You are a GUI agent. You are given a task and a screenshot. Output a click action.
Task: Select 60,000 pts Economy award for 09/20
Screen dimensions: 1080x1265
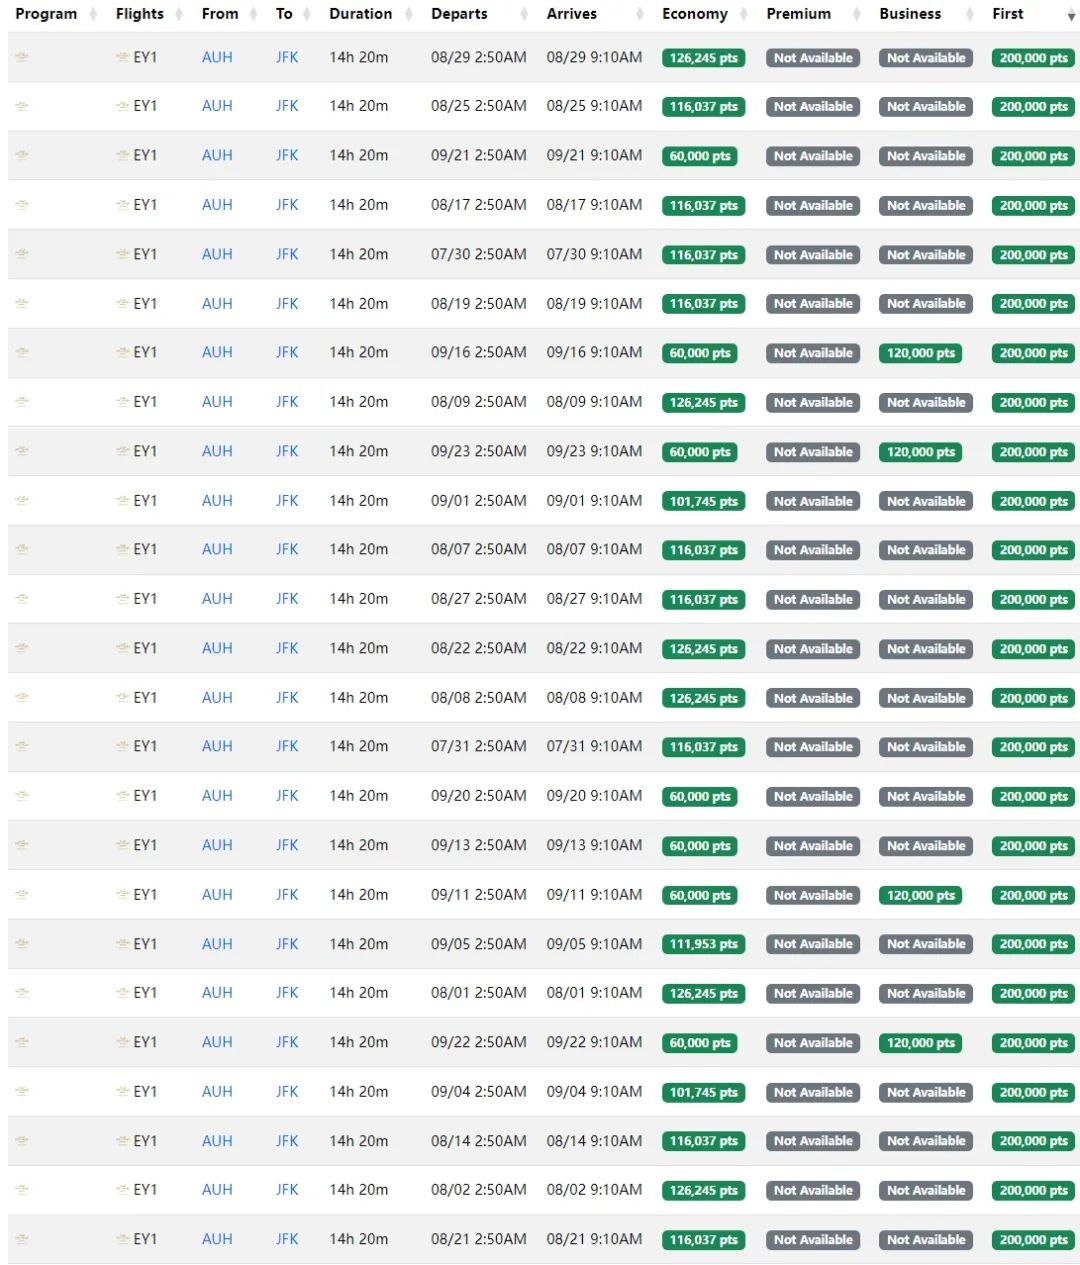coord(700,797)
